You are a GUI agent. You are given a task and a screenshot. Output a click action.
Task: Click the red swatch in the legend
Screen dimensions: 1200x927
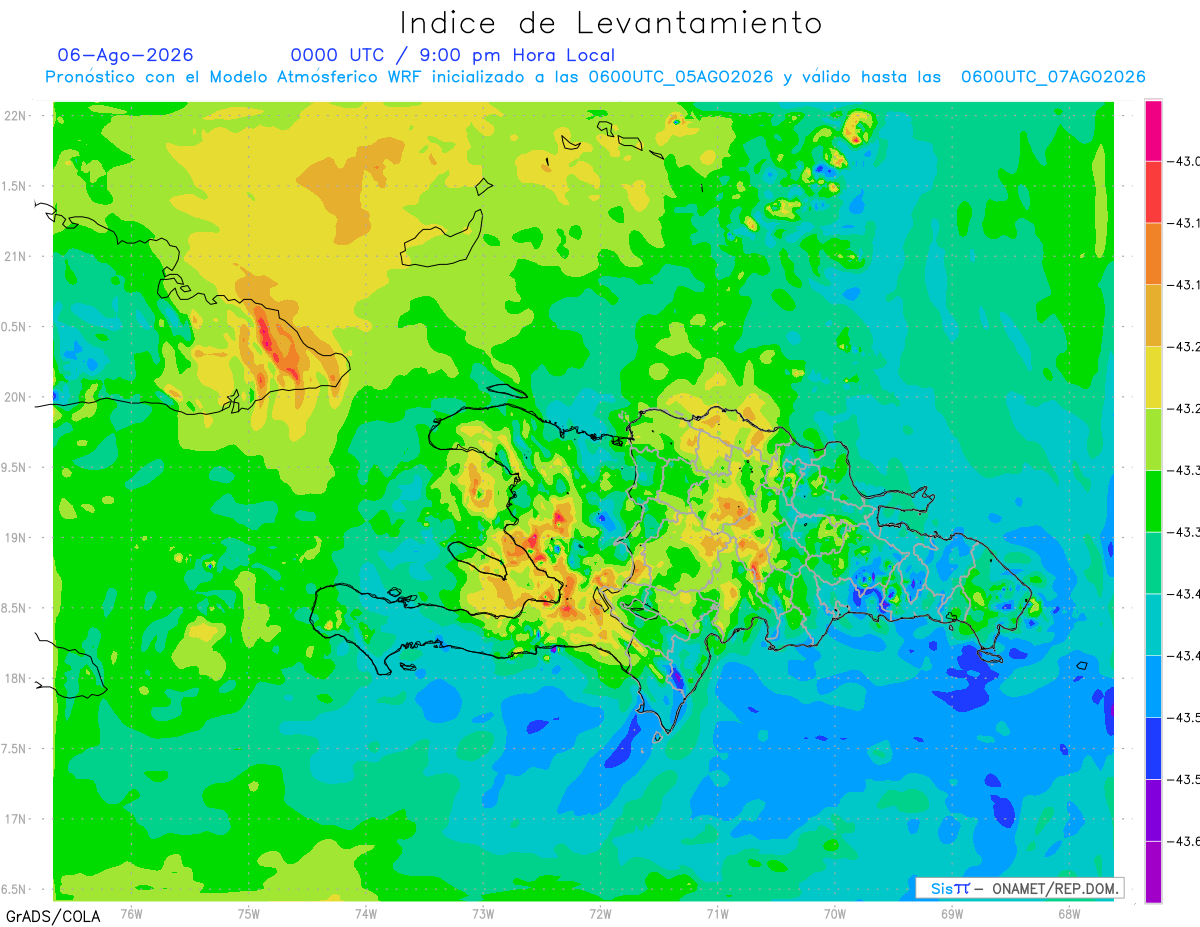click(x=1153, y=192)
